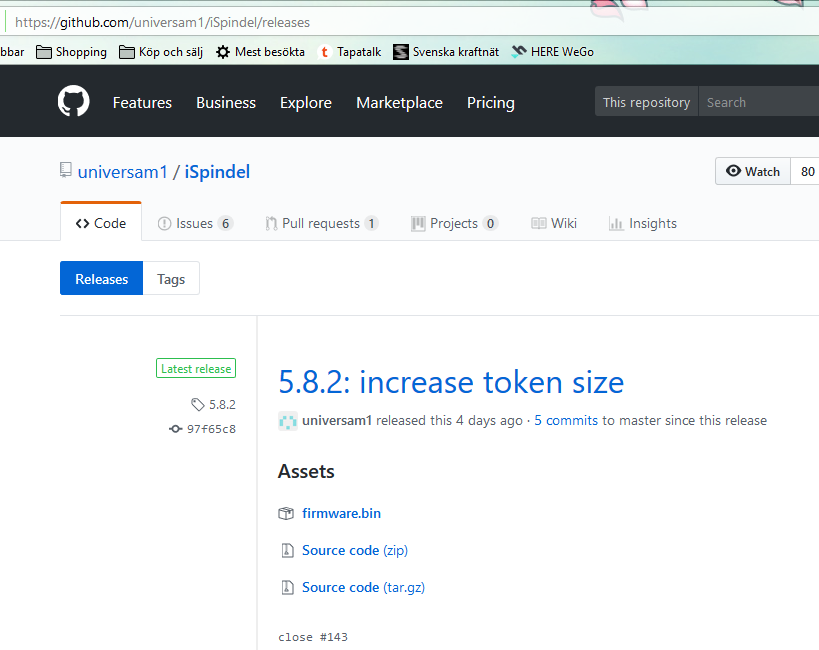Open Marketplace in the top navigation

399,102
